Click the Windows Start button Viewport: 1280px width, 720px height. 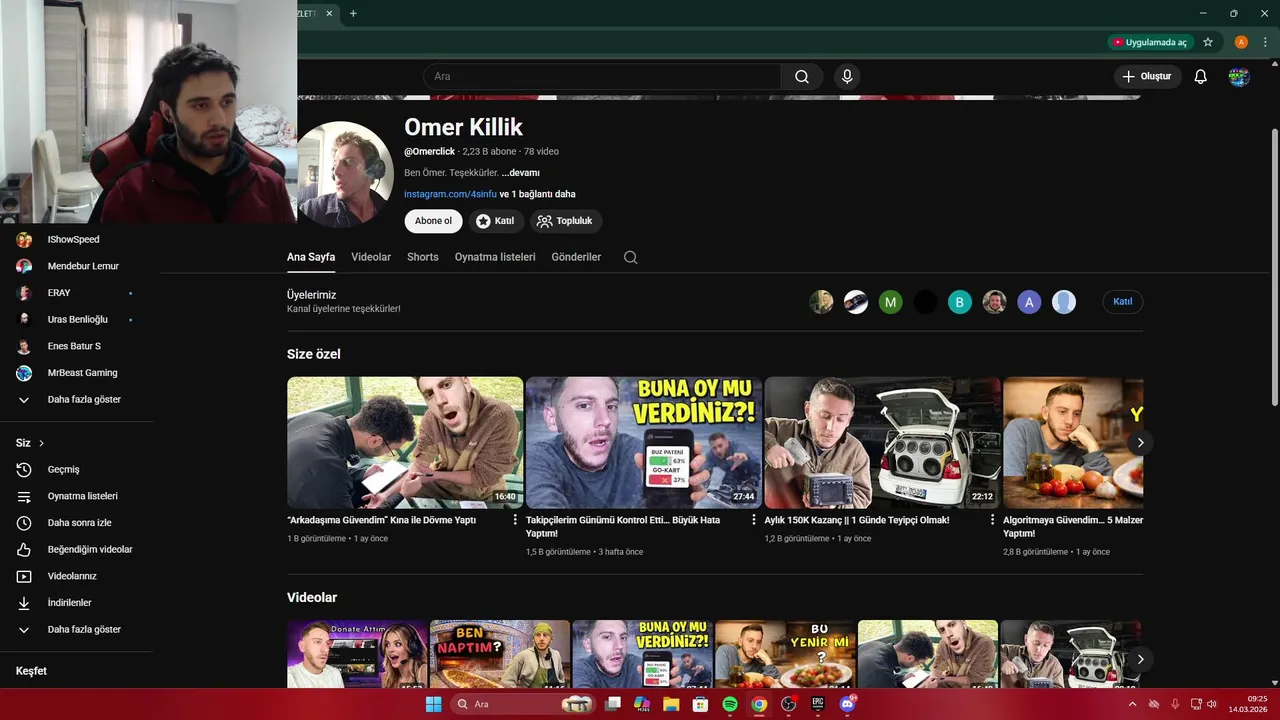pyautogui.click(x=433, y=704)
